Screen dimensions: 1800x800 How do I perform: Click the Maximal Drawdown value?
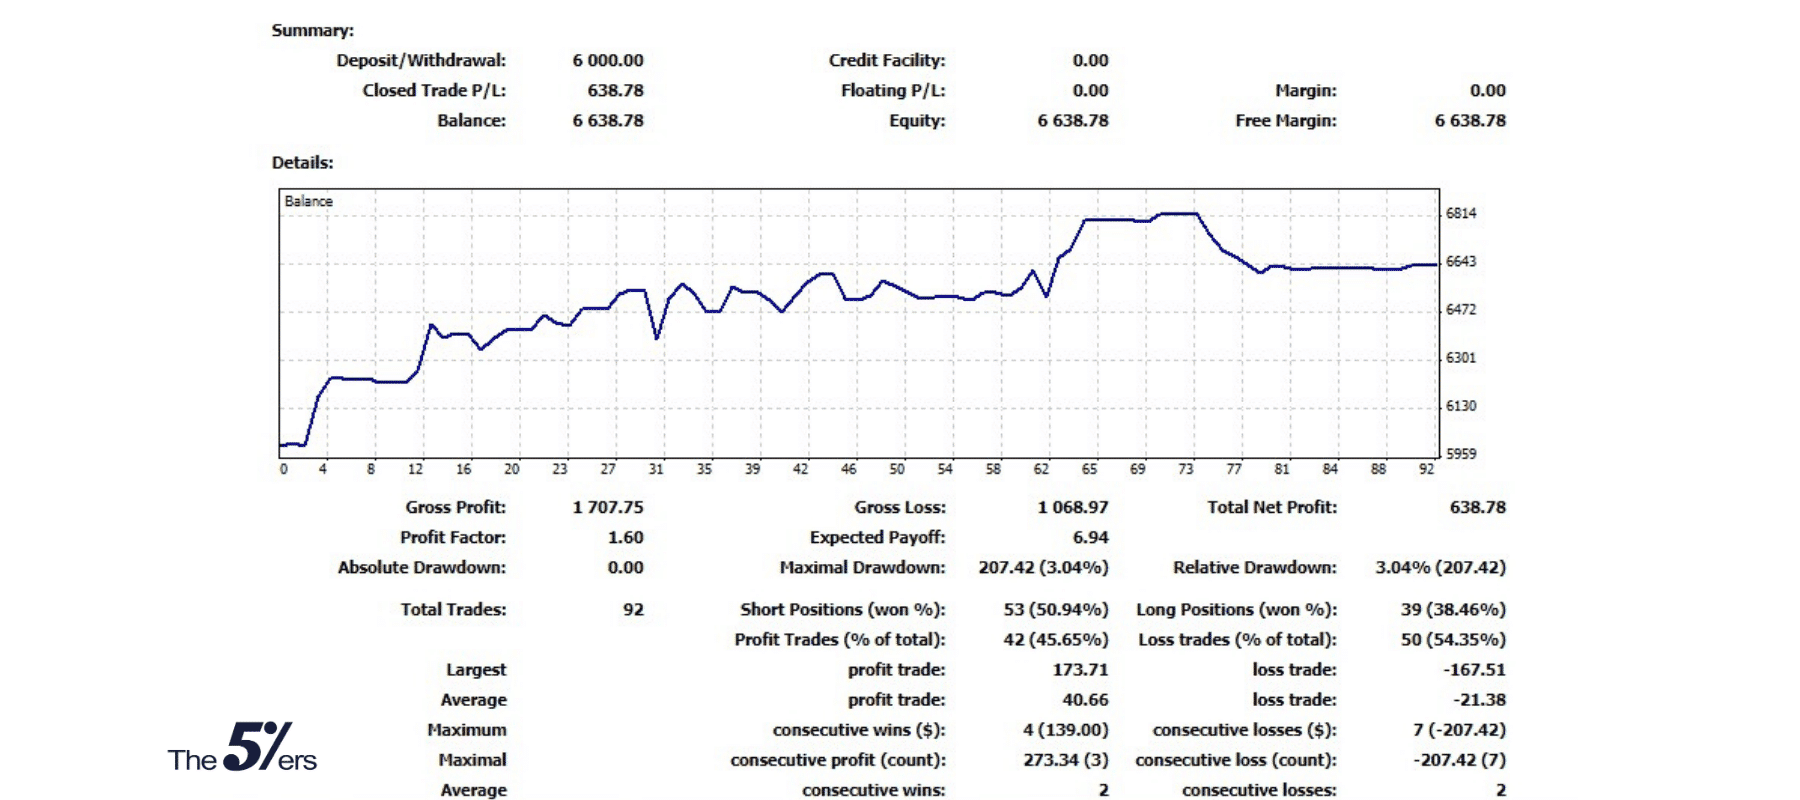coord(1042,567)
